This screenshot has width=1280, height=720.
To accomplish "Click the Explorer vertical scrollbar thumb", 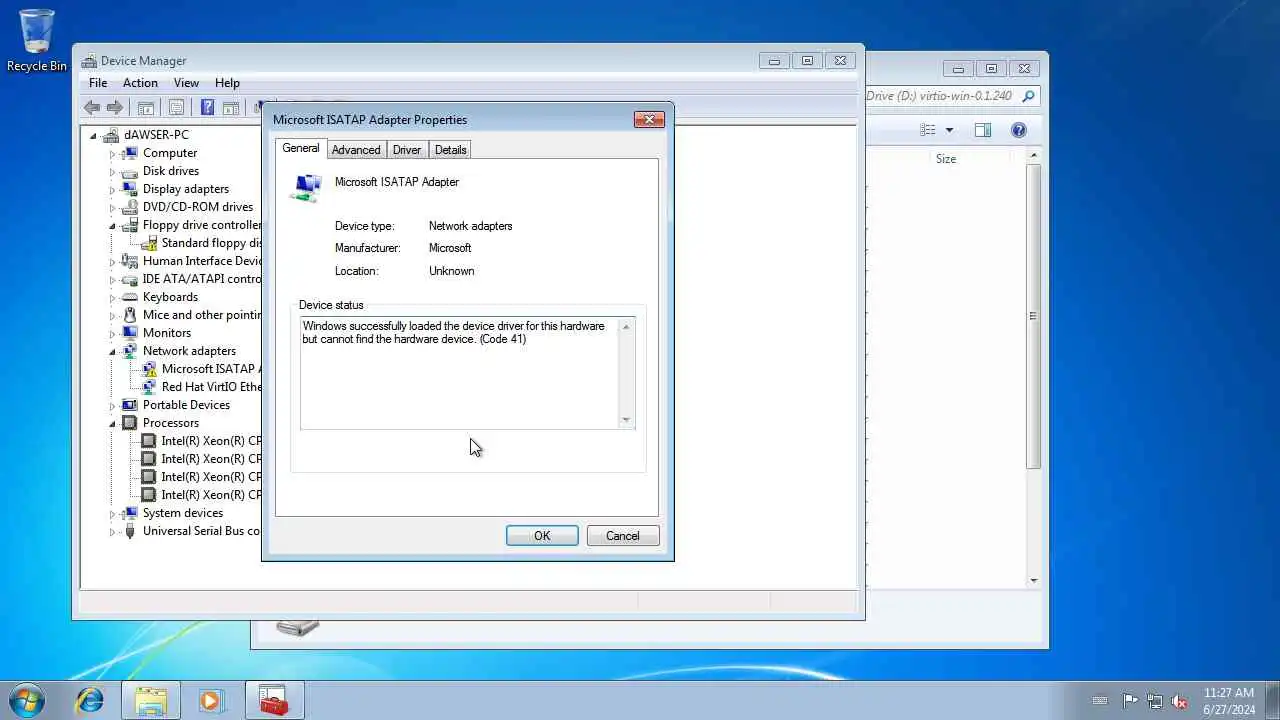I will click(x=1033, y=317).
